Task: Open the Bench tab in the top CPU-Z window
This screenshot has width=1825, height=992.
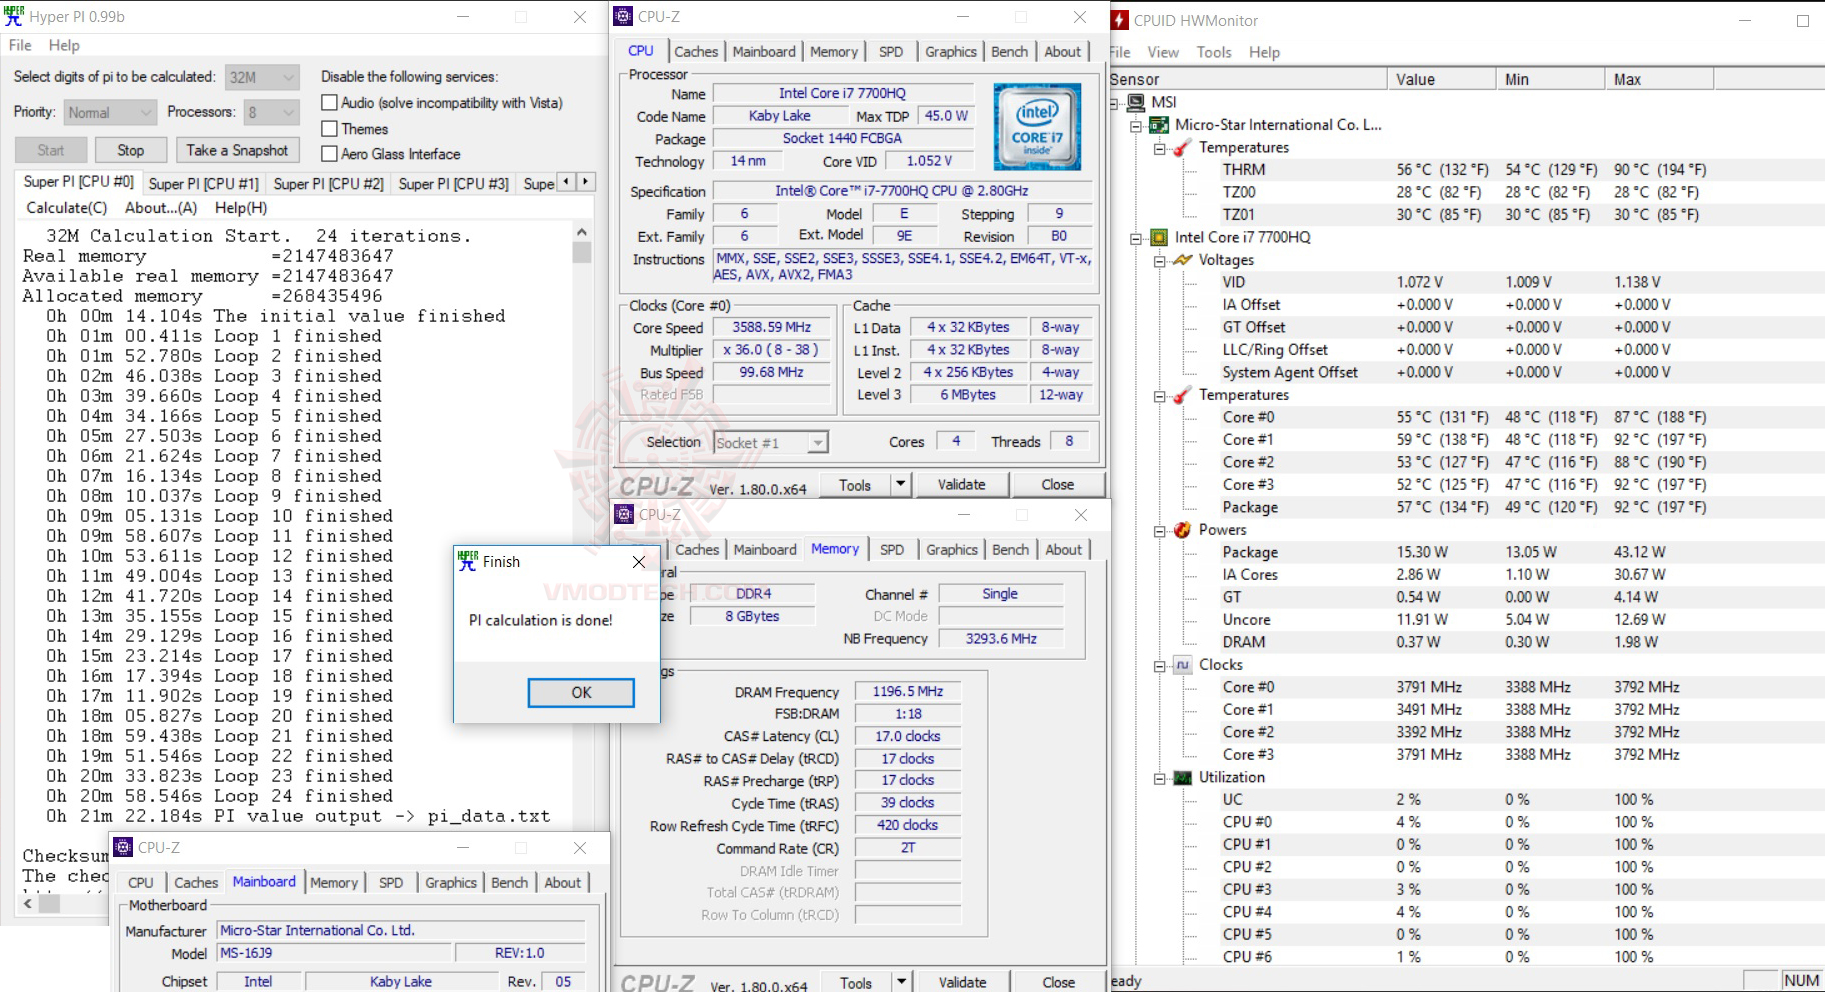Action: click(1009, 52)
